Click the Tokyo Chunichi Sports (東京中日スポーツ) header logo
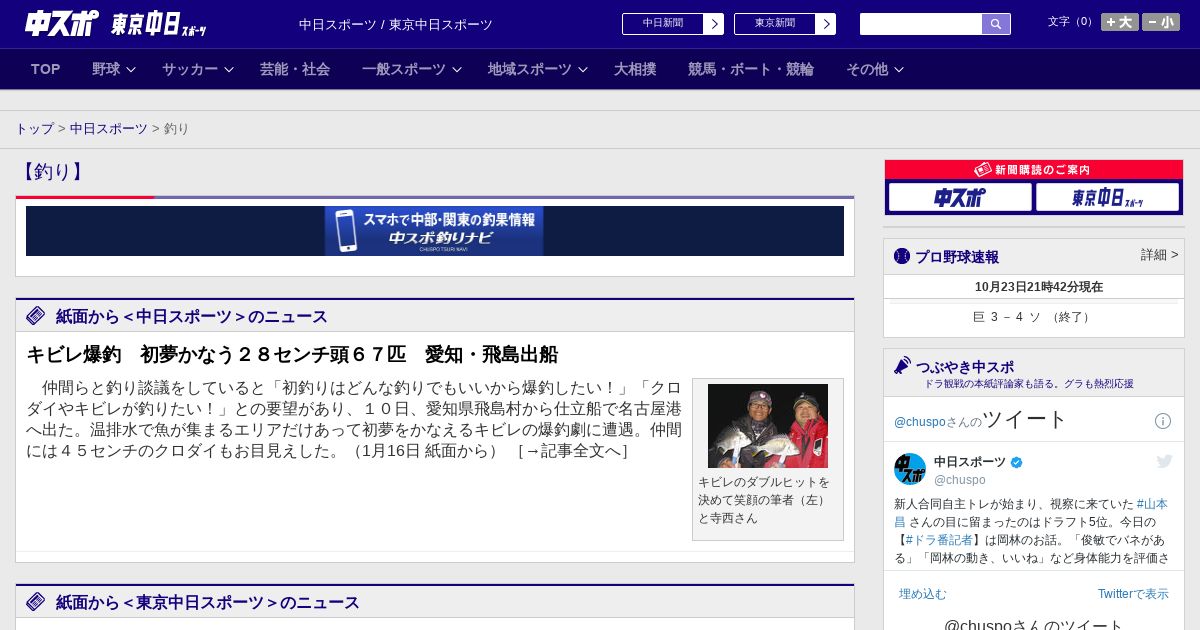 point(159,24)
